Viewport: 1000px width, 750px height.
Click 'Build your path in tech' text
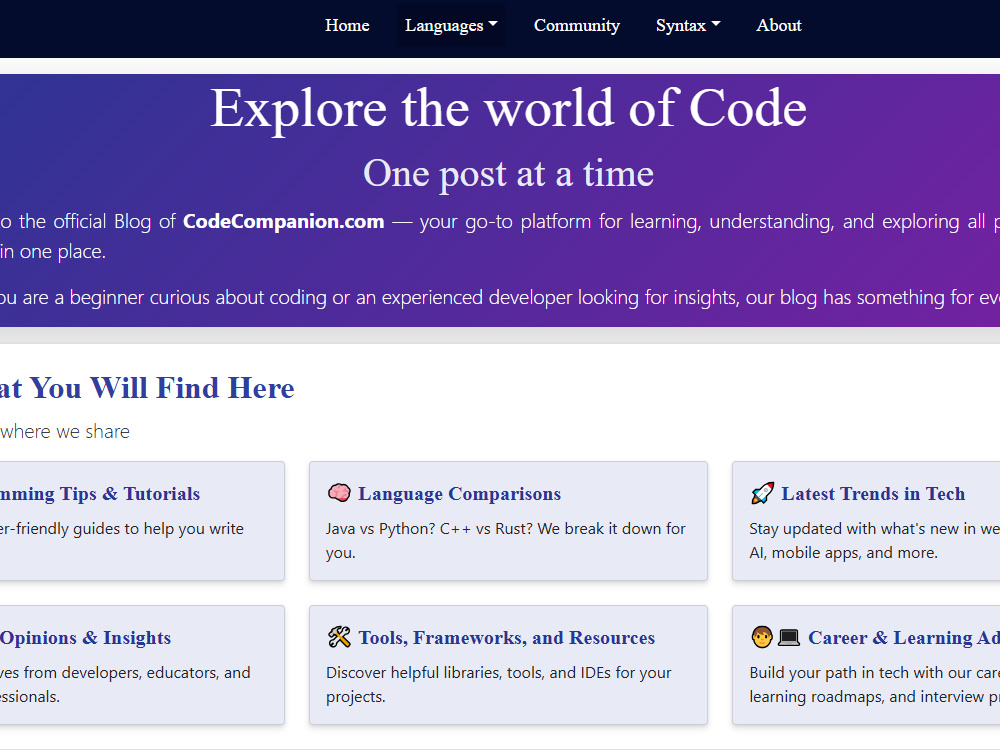[835, 673]
